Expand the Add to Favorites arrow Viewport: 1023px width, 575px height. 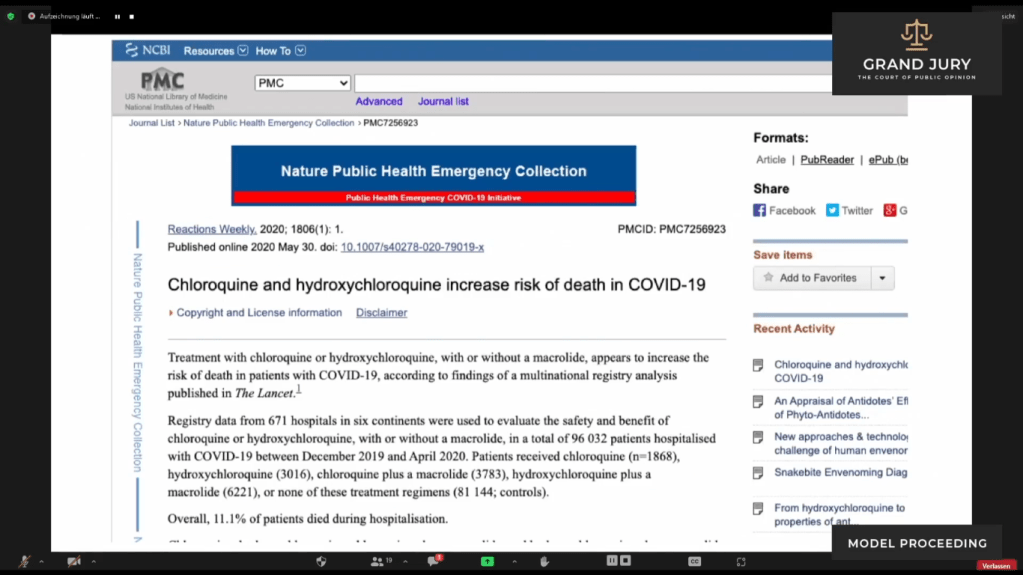882,278
